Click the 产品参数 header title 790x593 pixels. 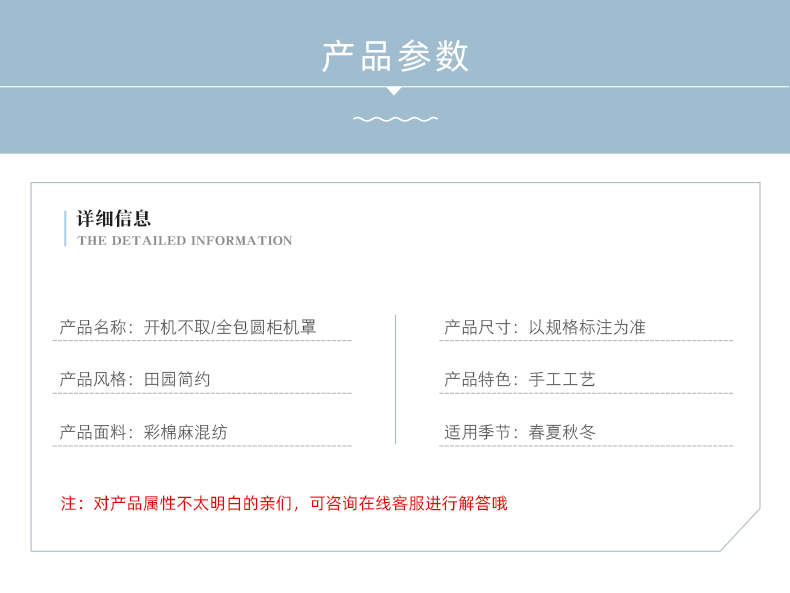[x=395, y=57]
